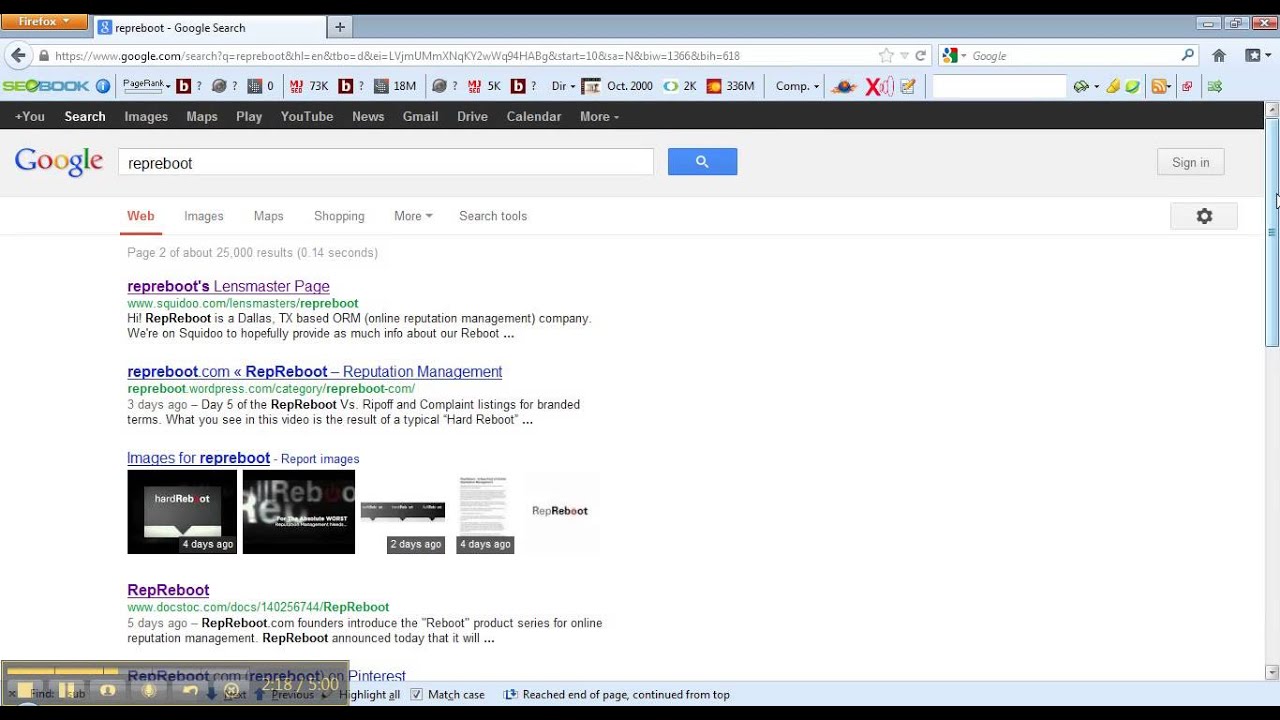Image resolution: width=1280 pixels, height=720 pixels.
Task: Click the Report images link
Action: coord(320,459)
